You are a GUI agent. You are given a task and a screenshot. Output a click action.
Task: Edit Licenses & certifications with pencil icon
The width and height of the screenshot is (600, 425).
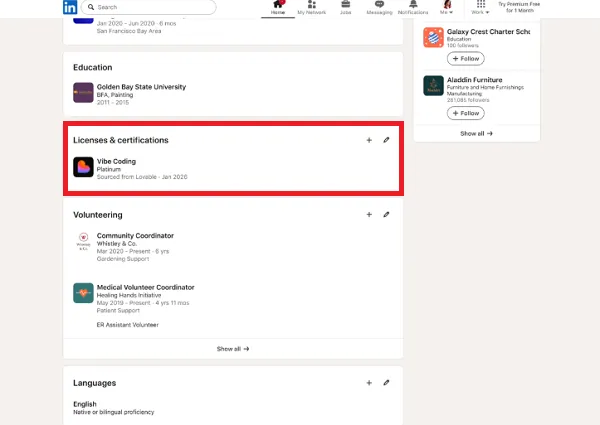coord(387,140)
